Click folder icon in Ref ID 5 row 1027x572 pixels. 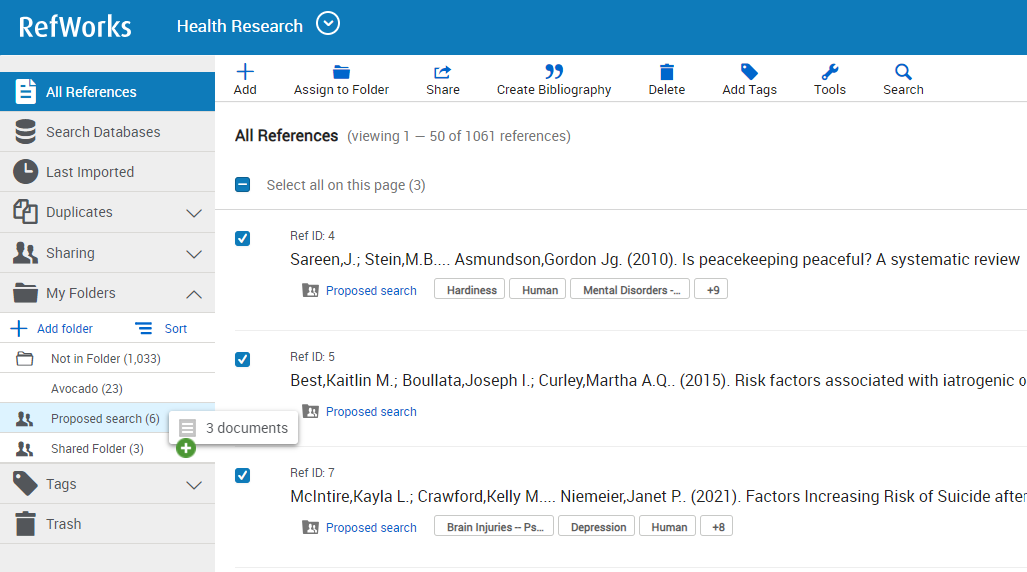310,411
